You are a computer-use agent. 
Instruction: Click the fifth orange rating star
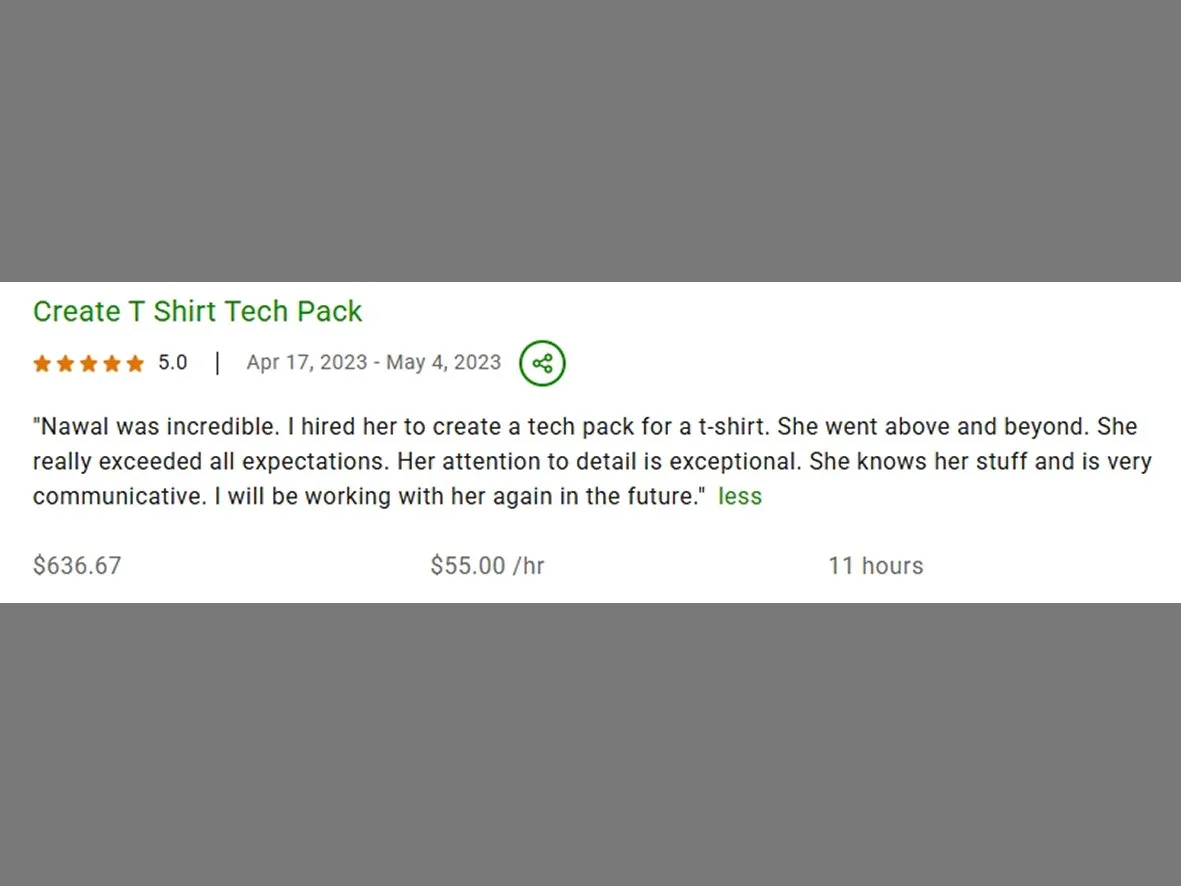[x=136, y=364]
